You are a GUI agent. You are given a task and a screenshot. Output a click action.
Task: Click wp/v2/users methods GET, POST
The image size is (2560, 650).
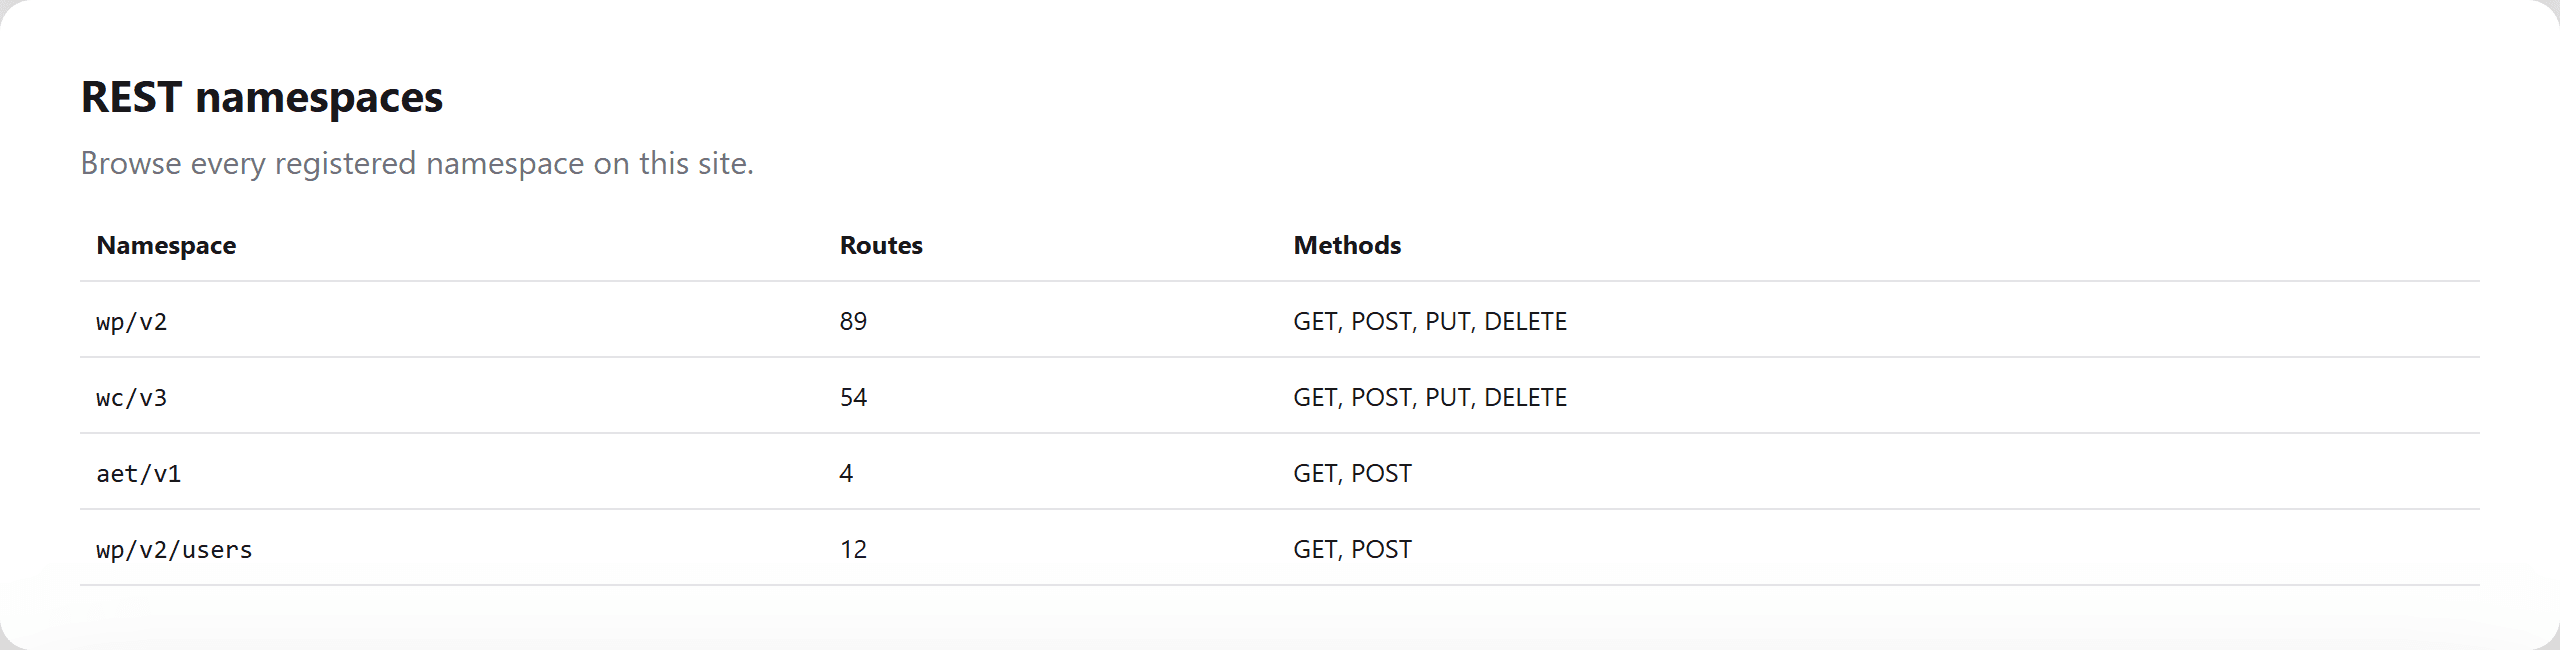tap(1352, 549)
